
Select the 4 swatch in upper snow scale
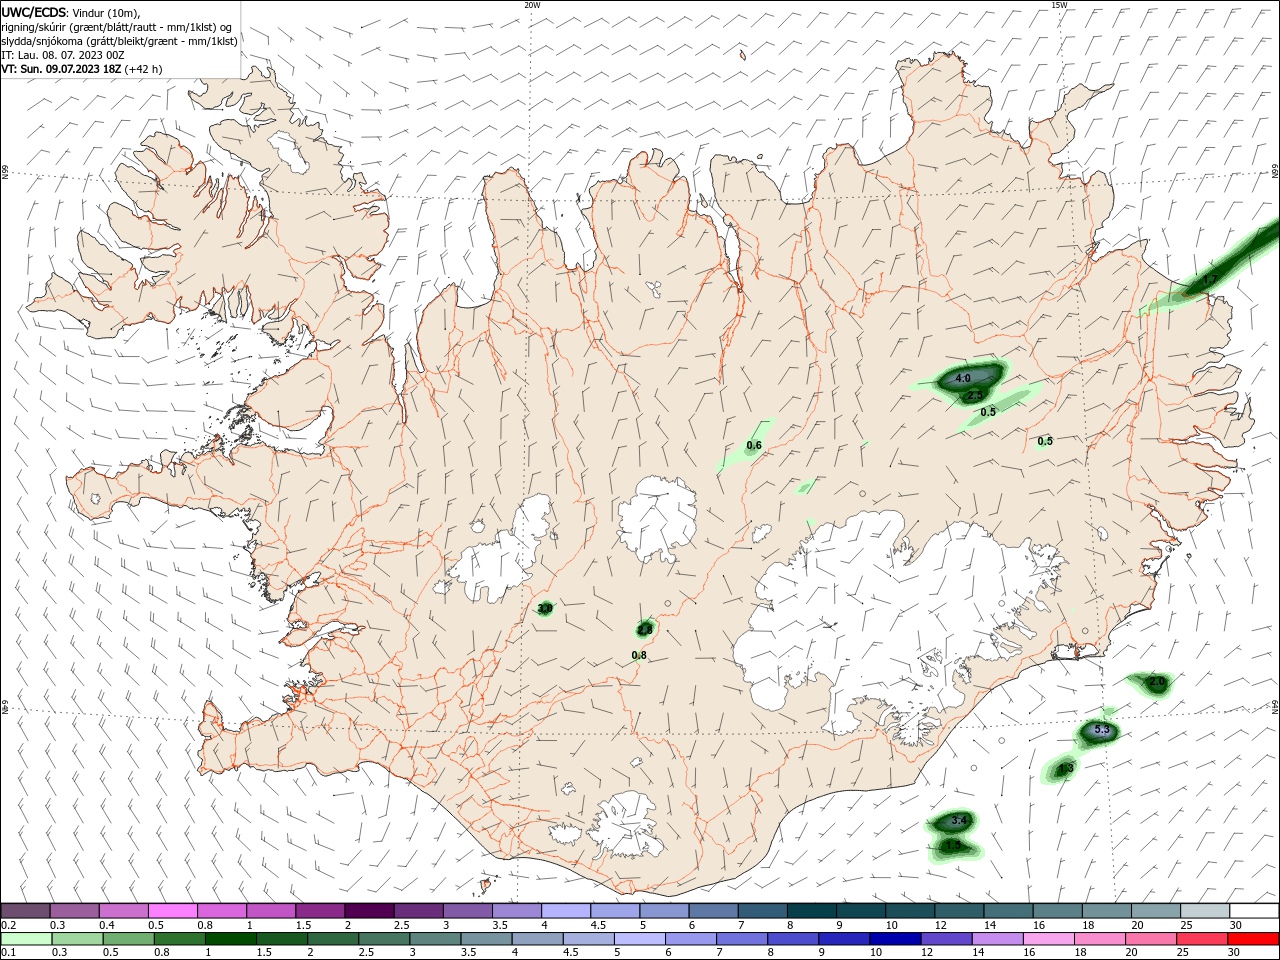565,911
